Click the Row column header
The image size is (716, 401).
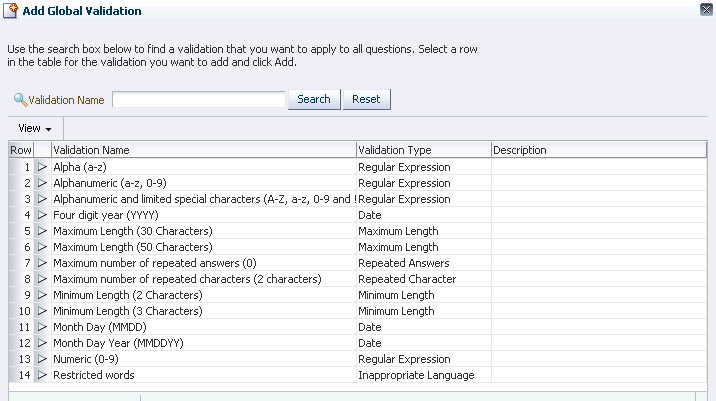(x=21, y=150)
